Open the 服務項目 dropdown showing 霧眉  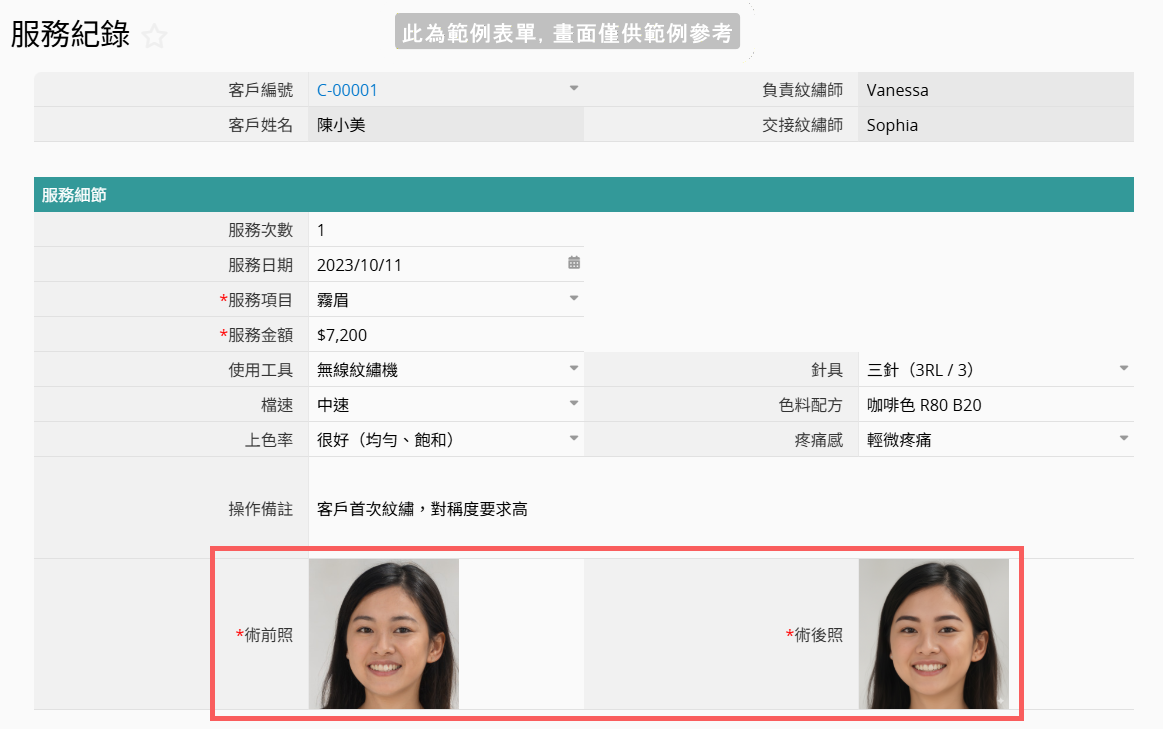click(x=574, y=299)
